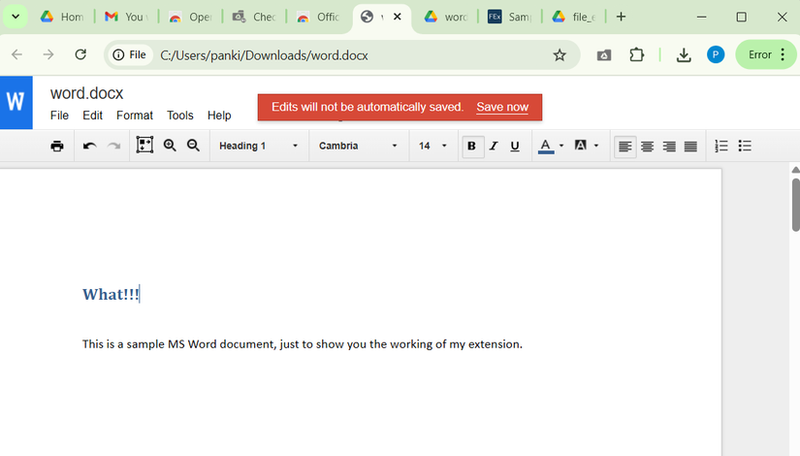Screen dimensions: 800x456
Task: Zoom out of the document
Action: (x=194, y=146)
